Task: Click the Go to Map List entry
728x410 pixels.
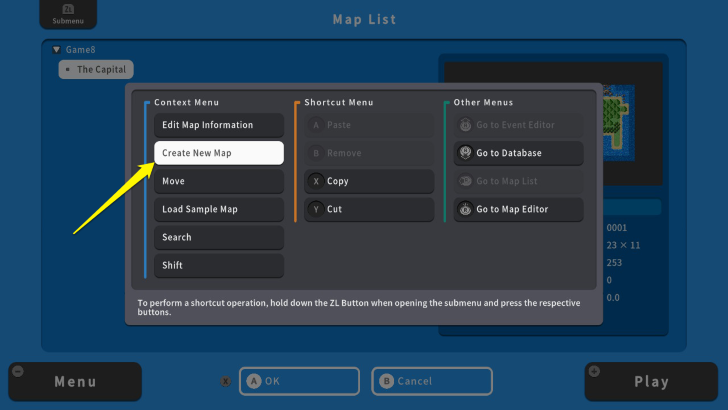Action: (x=519, y=181)
